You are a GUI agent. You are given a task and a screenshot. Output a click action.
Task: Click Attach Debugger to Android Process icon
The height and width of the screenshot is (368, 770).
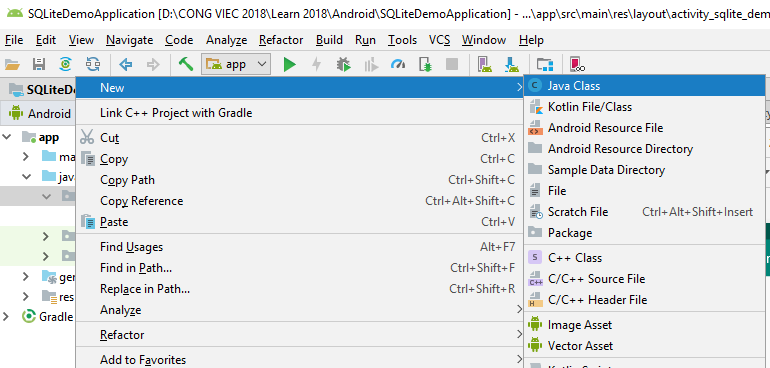425,64
